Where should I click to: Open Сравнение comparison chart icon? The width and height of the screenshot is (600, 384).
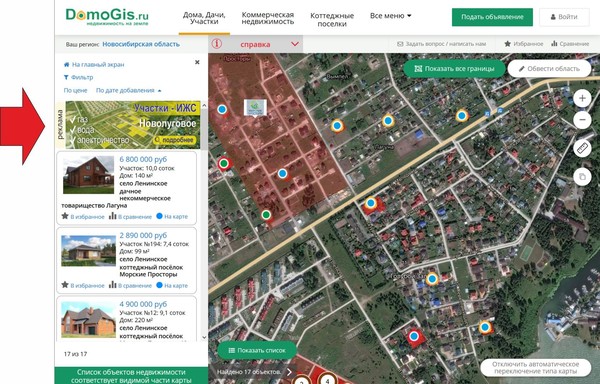(554, 44)
